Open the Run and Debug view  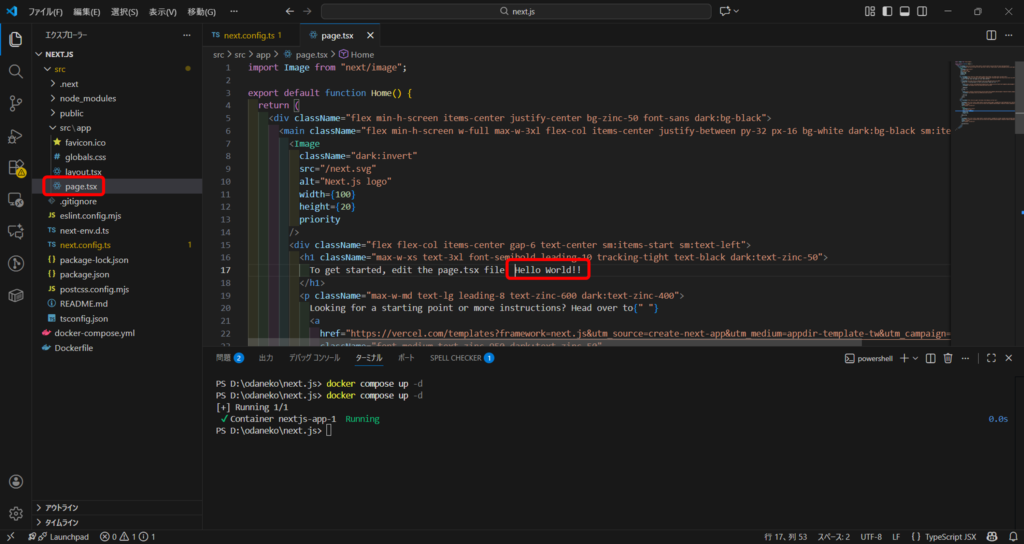(x=16, y=135)
